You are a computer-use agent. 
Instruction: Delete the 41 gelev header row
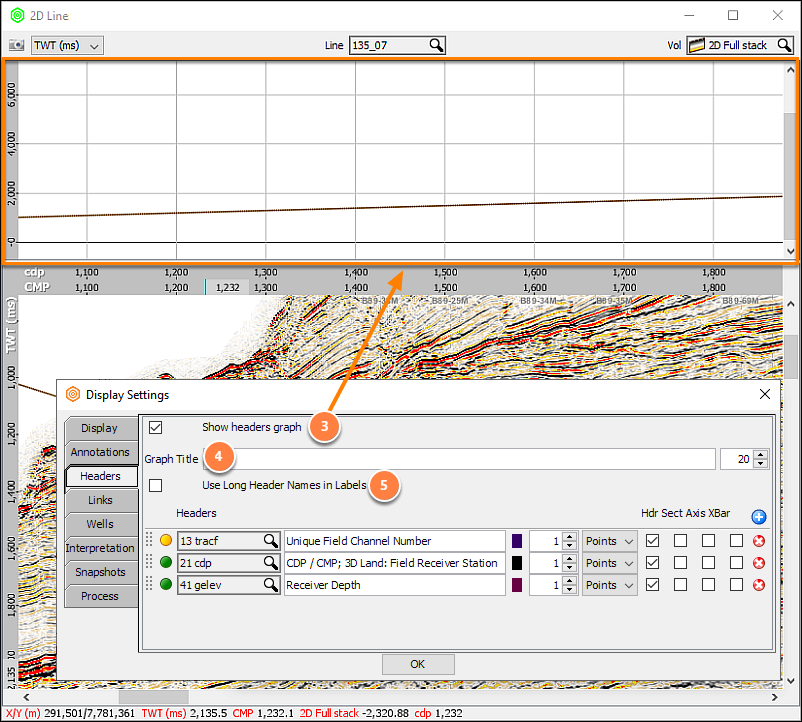click(x=759, y=585)
